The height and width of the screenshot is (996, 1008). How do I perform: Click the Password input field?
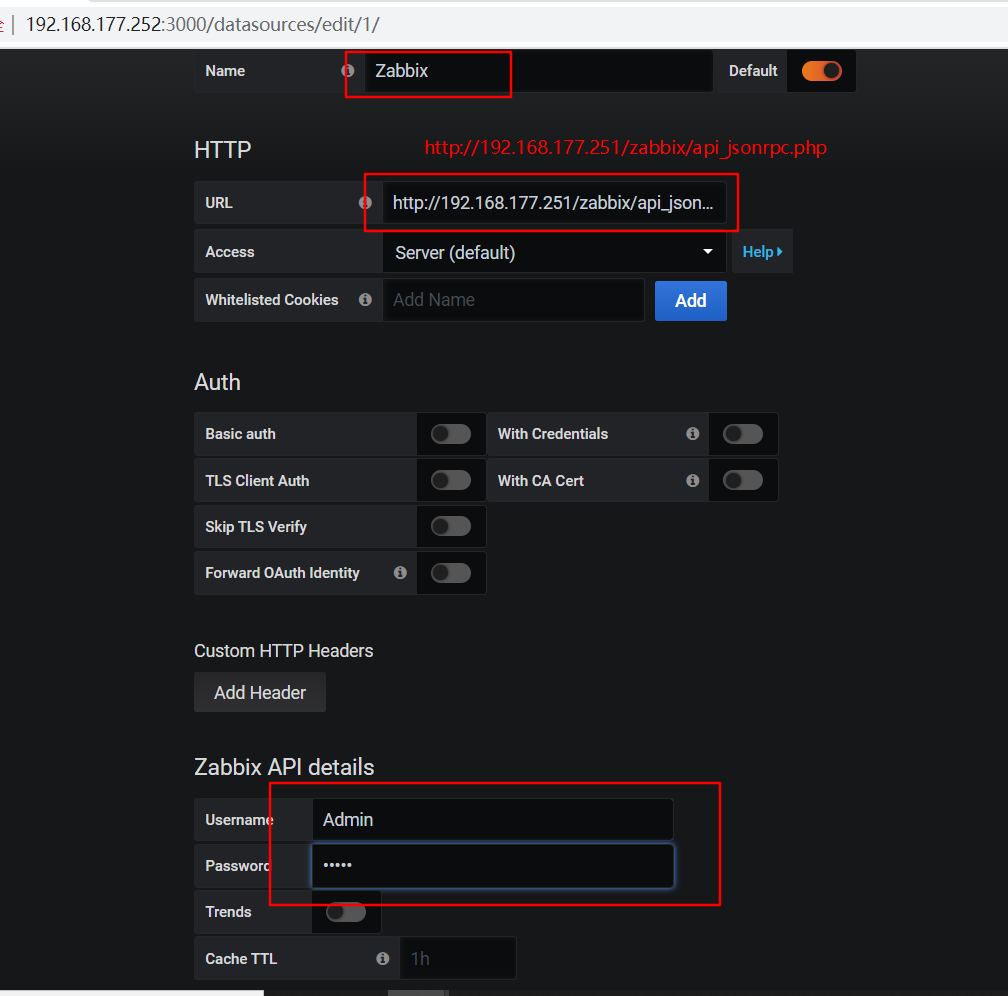click(492, 865)
